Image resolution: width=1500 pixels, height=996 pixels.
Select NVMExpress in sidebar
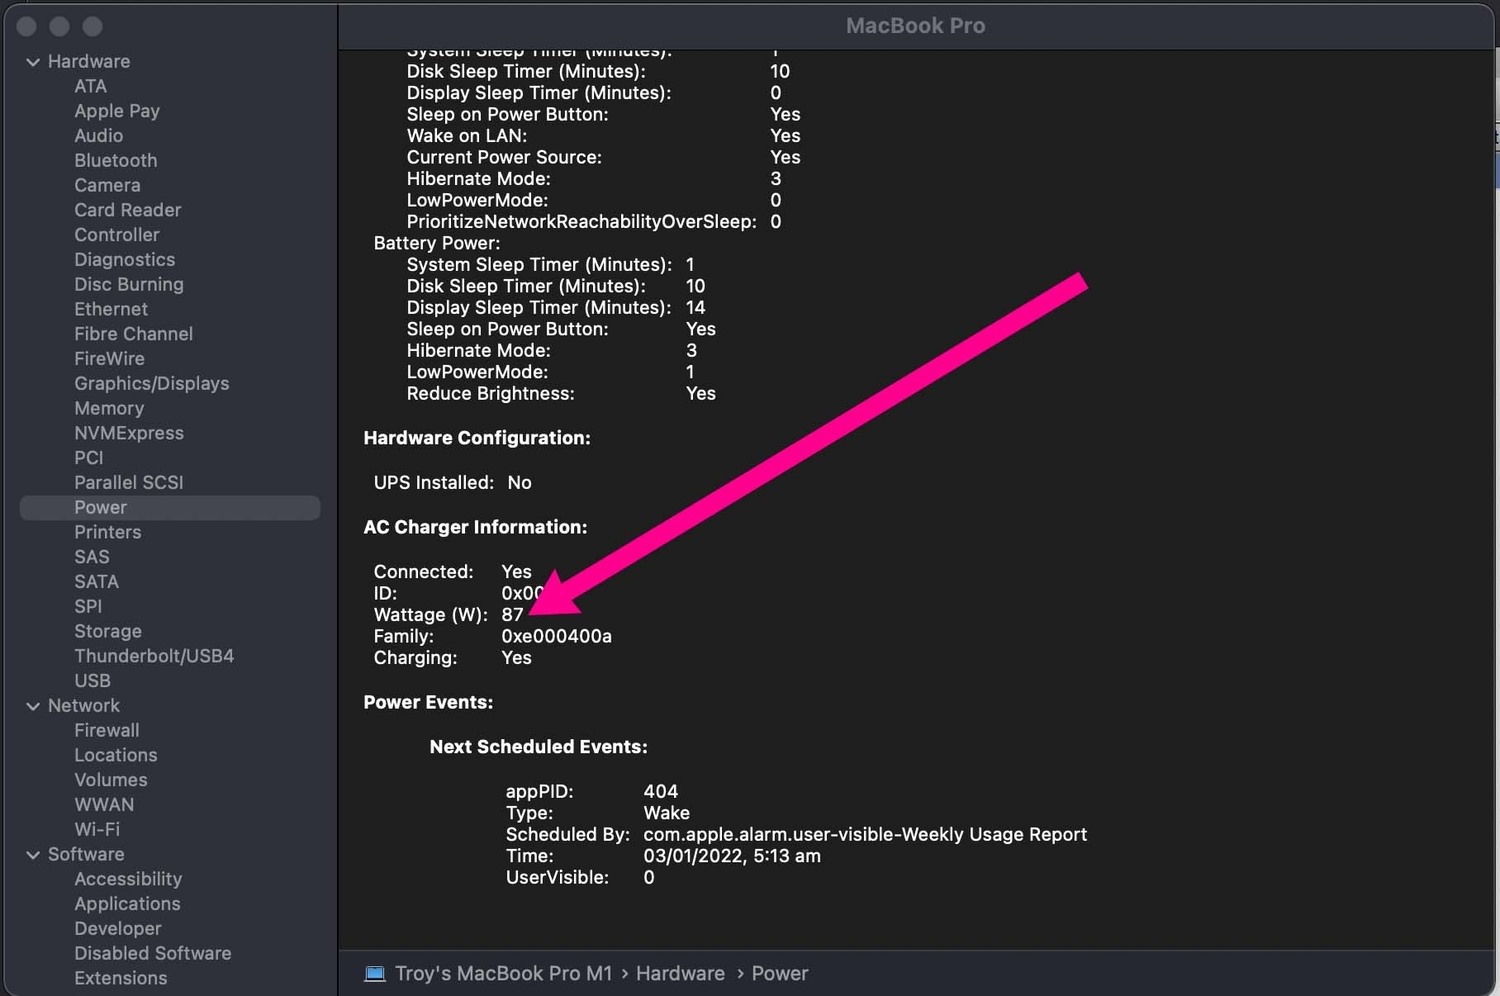pyautogui.click(x=128, y=433)
